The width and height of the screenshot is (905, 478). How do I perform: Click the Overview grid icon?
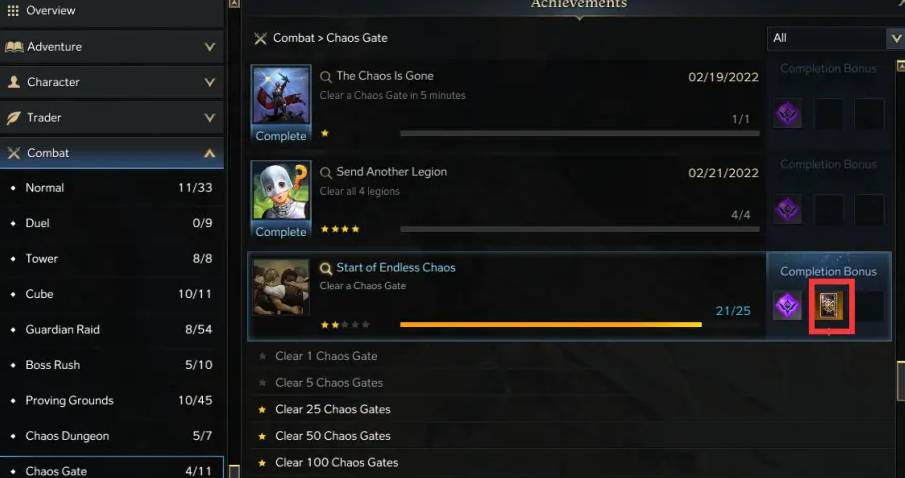(x=13, y=11)
